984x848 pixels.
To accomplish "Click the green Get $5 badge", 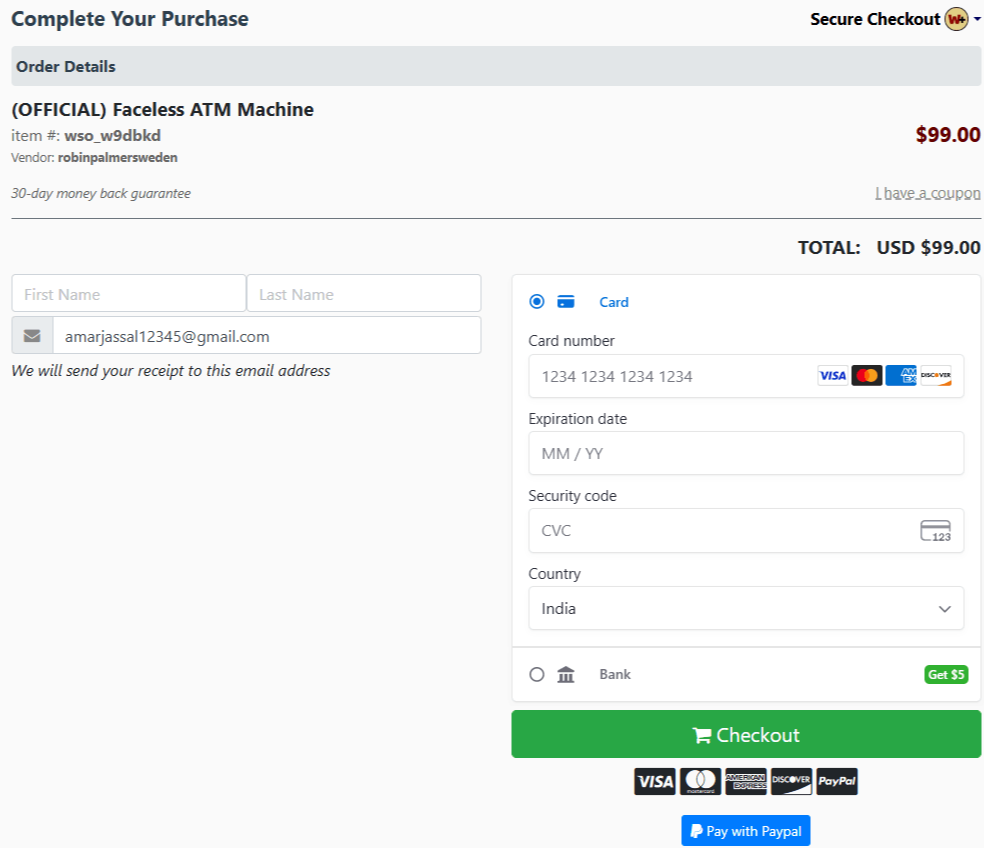I will pos(946,675).
